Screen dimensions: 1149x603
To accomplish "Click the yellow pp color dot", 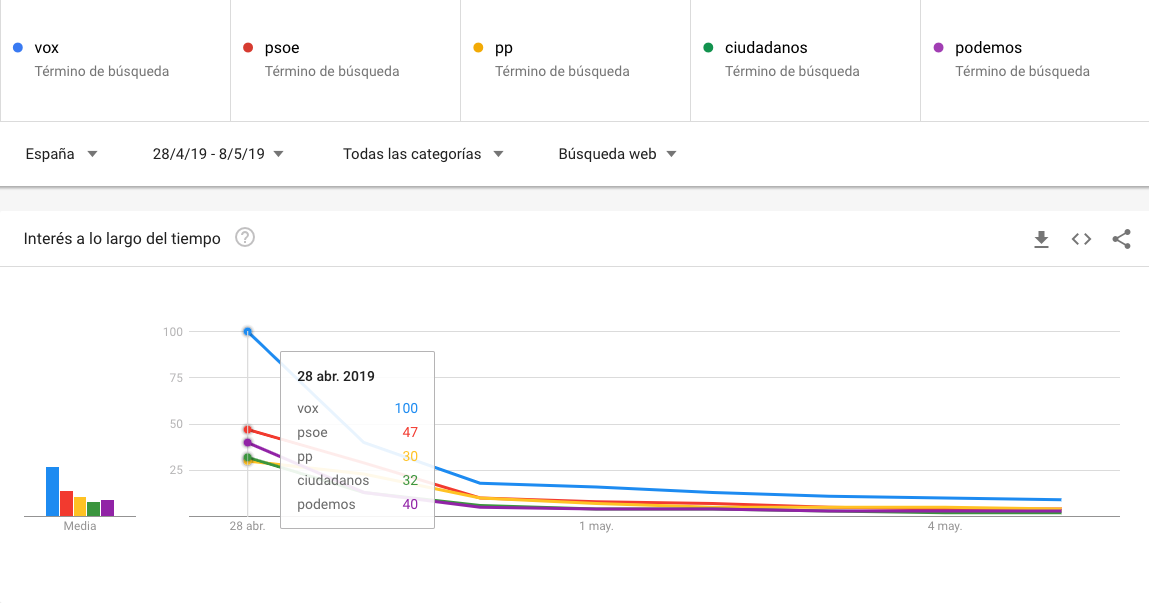I will pos(478,48).
